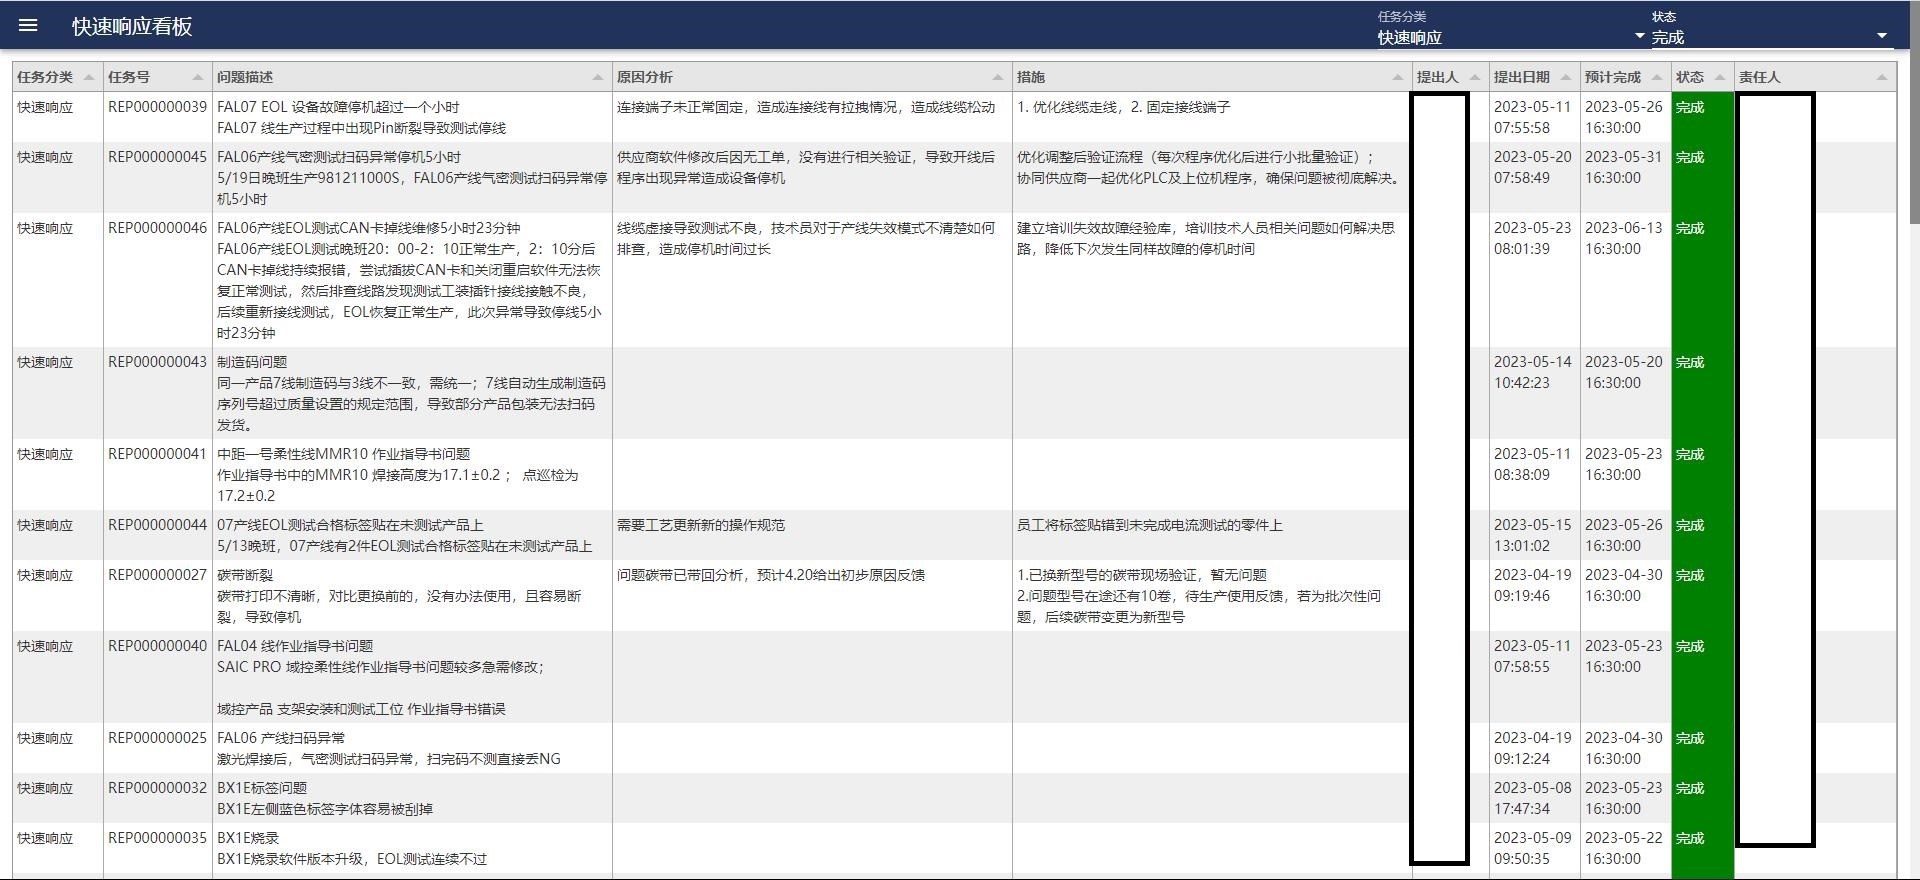Click the green 完成 status for REP000000039
Screen dimensions: 1920x880
1702,117
